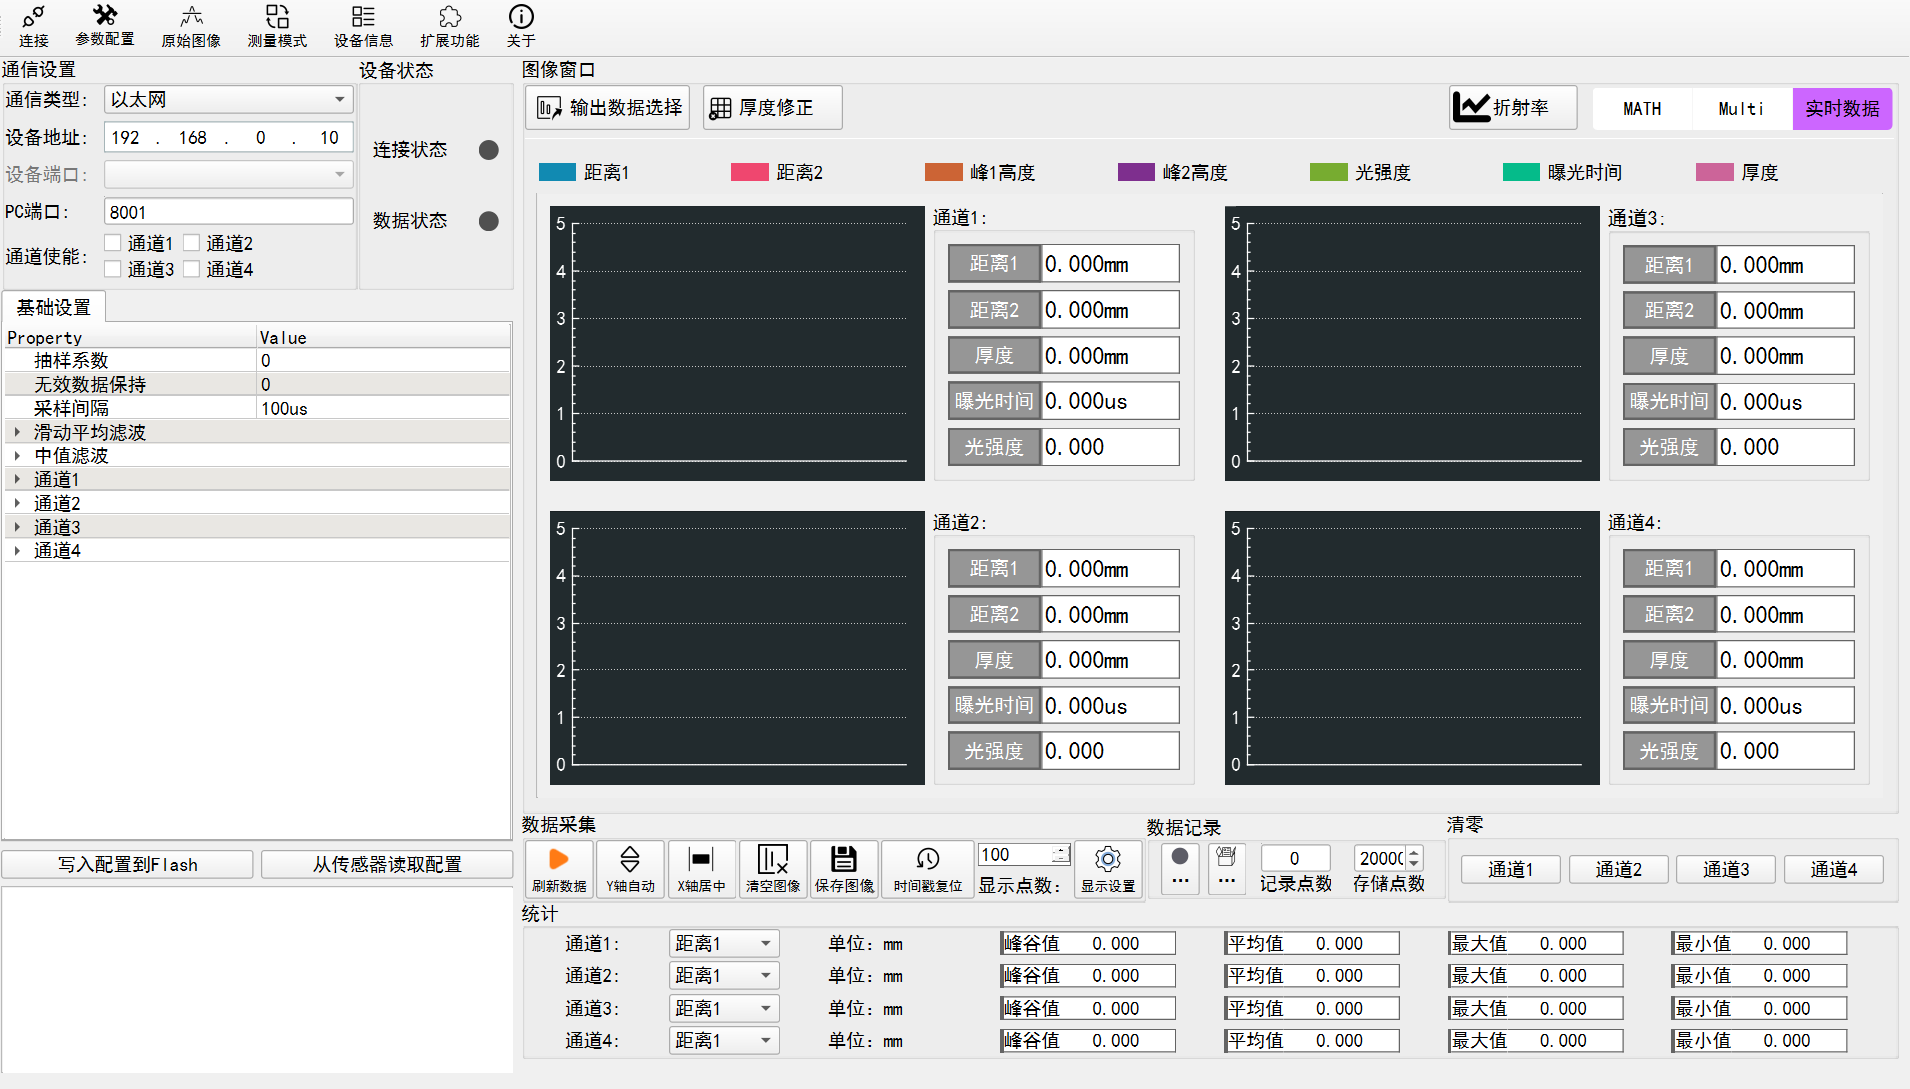Open 参数配置 parameter configuration
This screenshot has height=1089, width=1910.
(x=105, y=26)
